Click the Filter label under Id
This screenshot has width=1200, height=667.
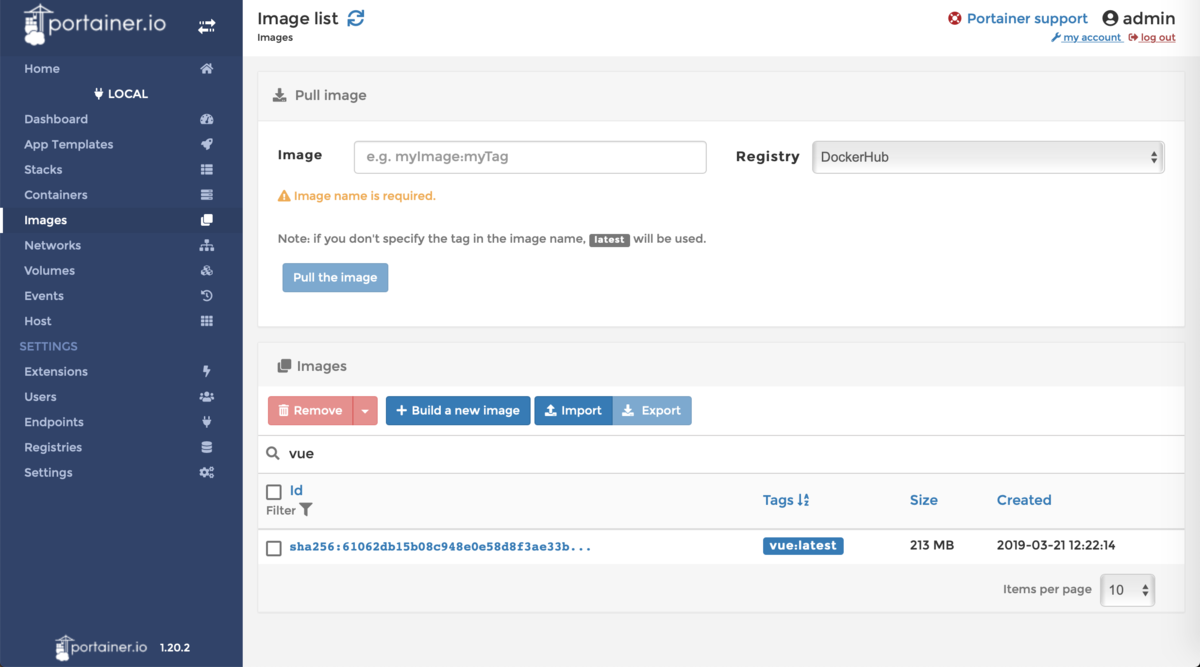(x=281, y=510)
